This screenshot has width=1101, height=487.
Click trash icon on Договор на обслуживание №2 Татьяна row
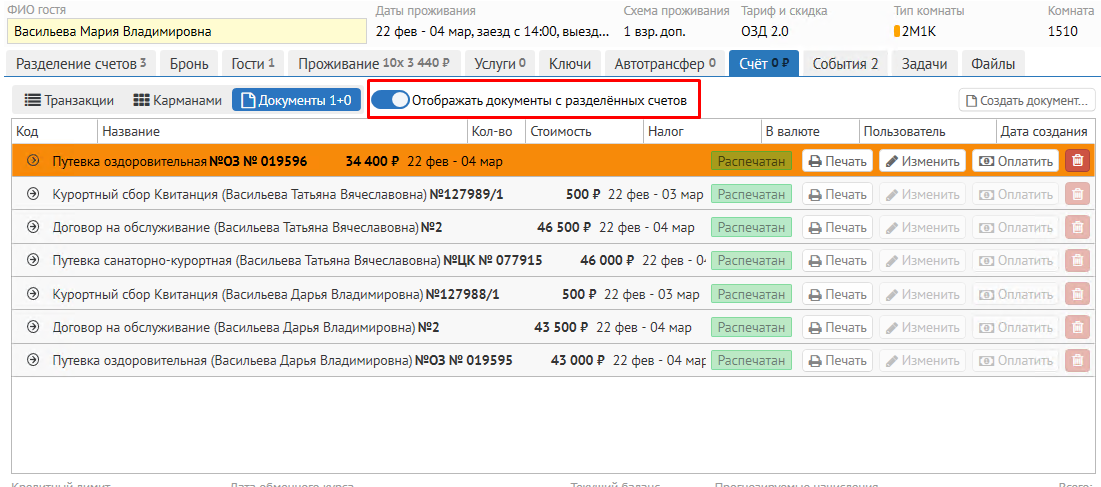1077,228
